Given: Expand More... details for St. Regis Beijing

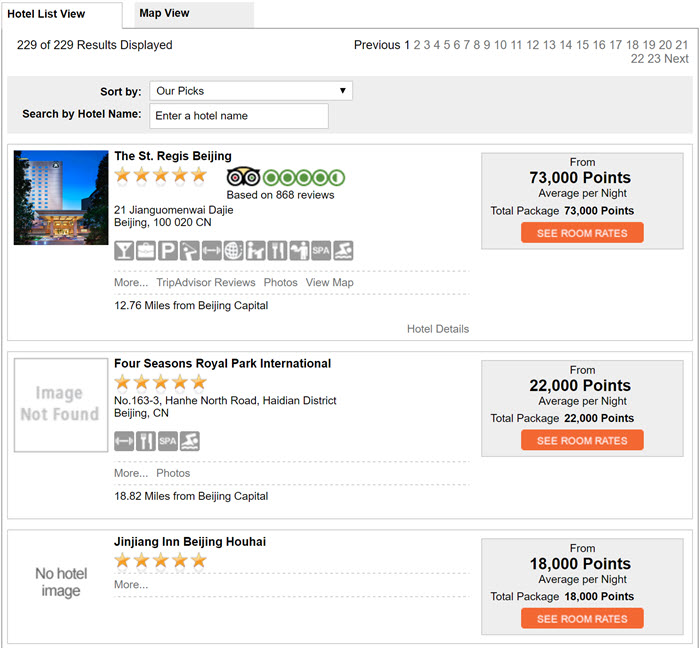Looking at the screenshot, I should click(x=131, y=282).
